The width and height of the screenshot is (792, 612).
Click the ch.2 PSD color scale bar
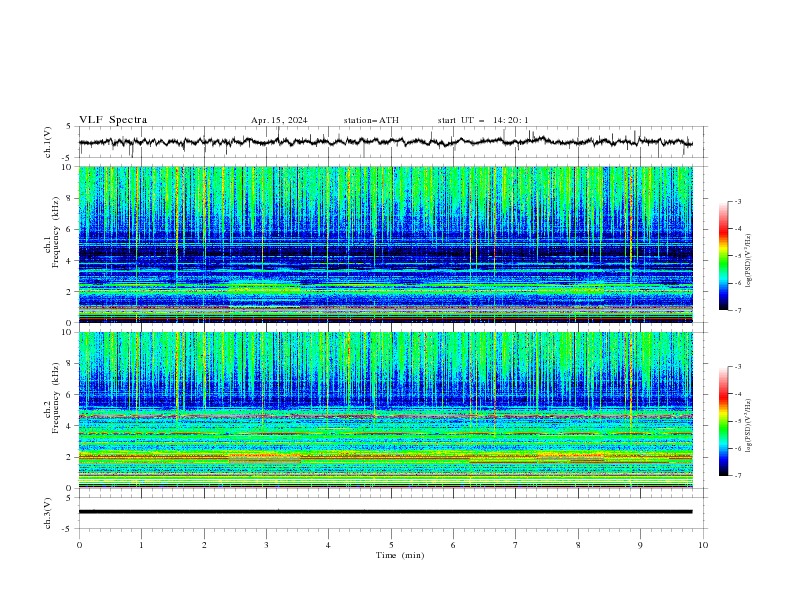click(x=723, y=421)
